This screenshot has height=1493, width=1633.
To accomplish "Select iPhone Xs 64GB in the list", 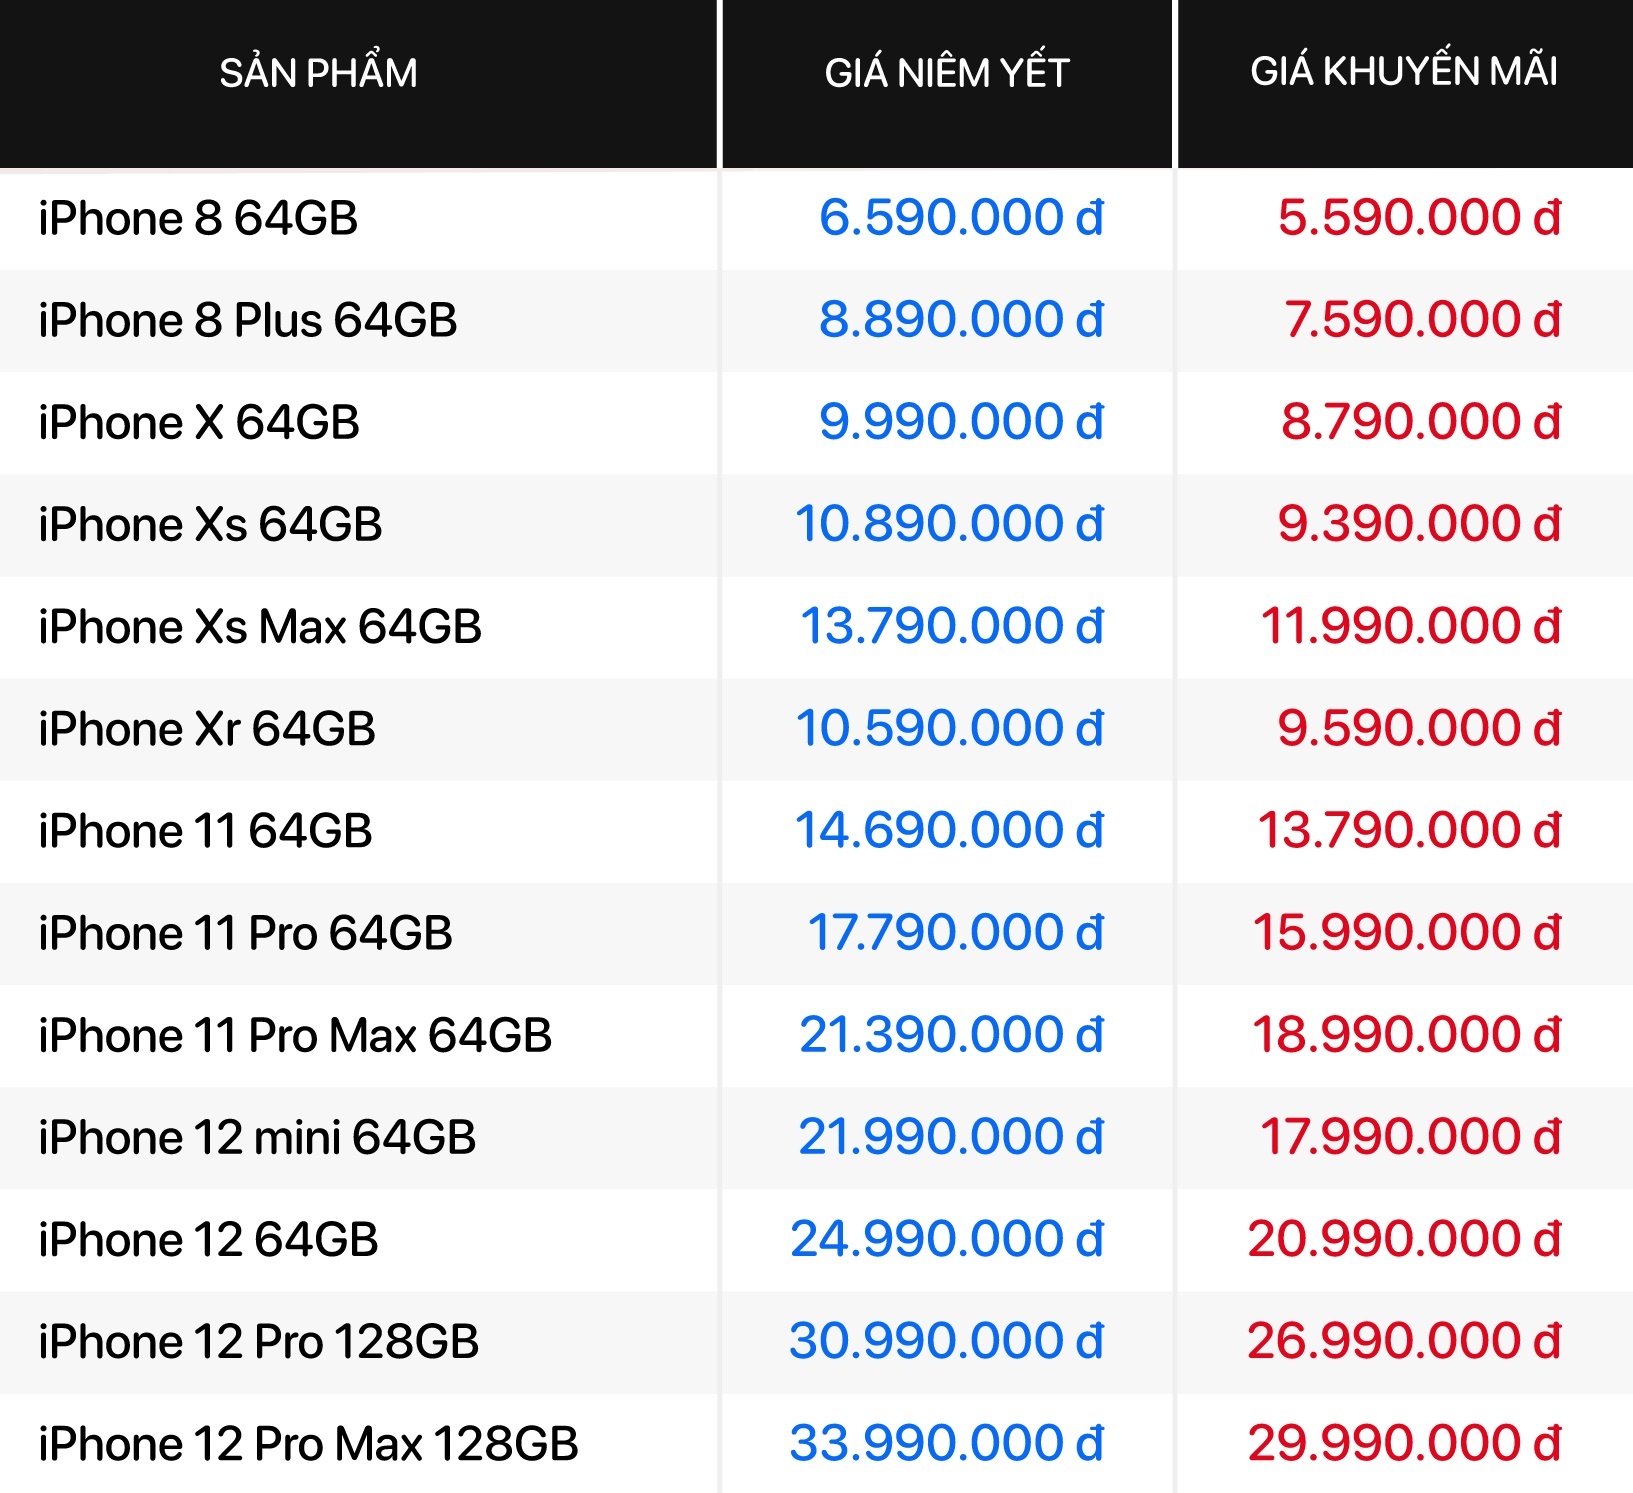I will pyautogui.click(x=210, y=525).
